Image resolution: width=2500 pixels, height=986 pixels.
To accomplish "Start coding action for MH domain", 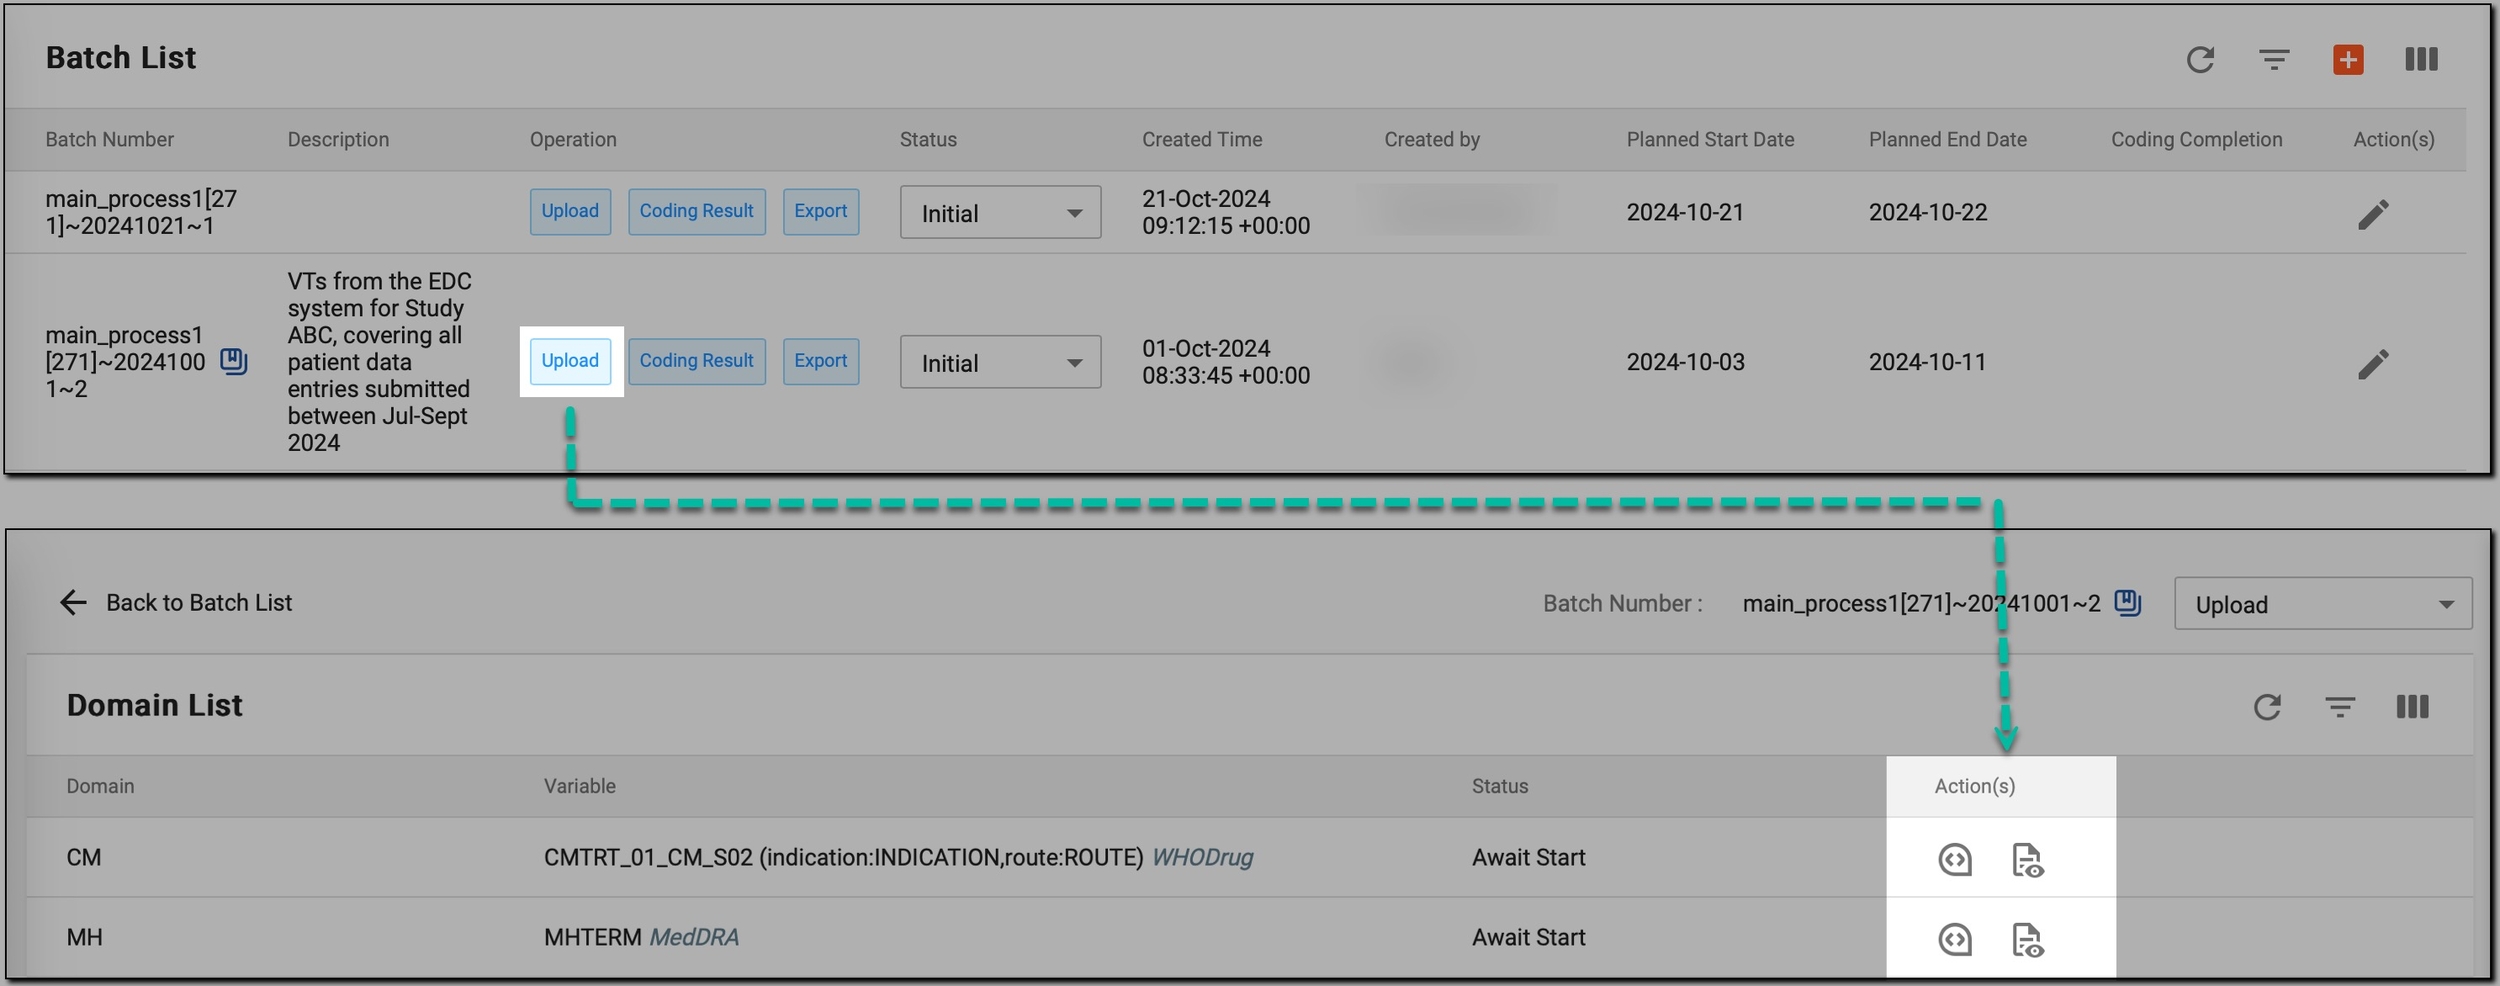I will coord(1955,940).
